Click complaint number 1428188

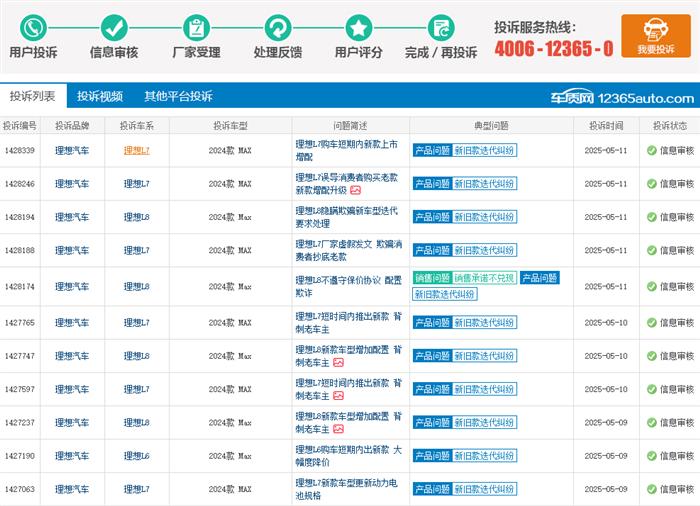point(20,250)
